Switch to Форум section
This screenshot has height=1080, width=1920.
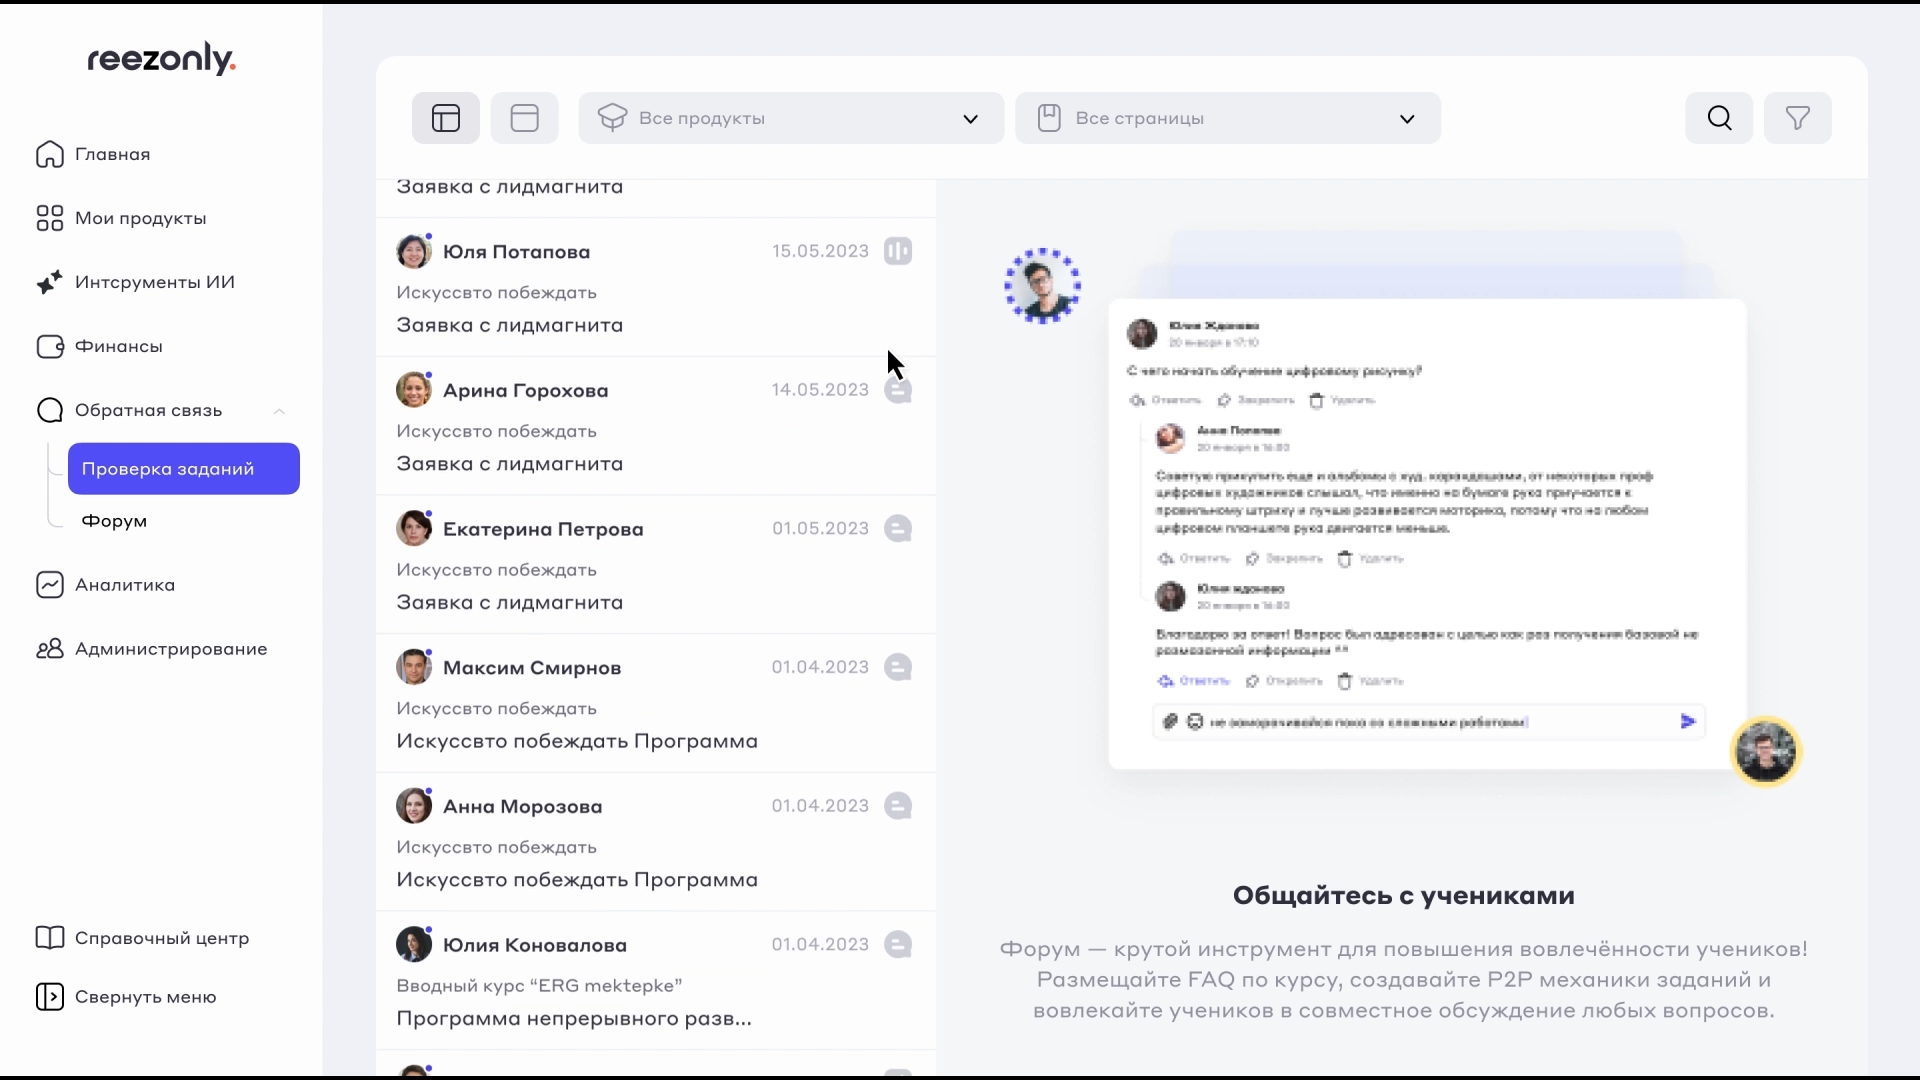(x=114, y=520)
